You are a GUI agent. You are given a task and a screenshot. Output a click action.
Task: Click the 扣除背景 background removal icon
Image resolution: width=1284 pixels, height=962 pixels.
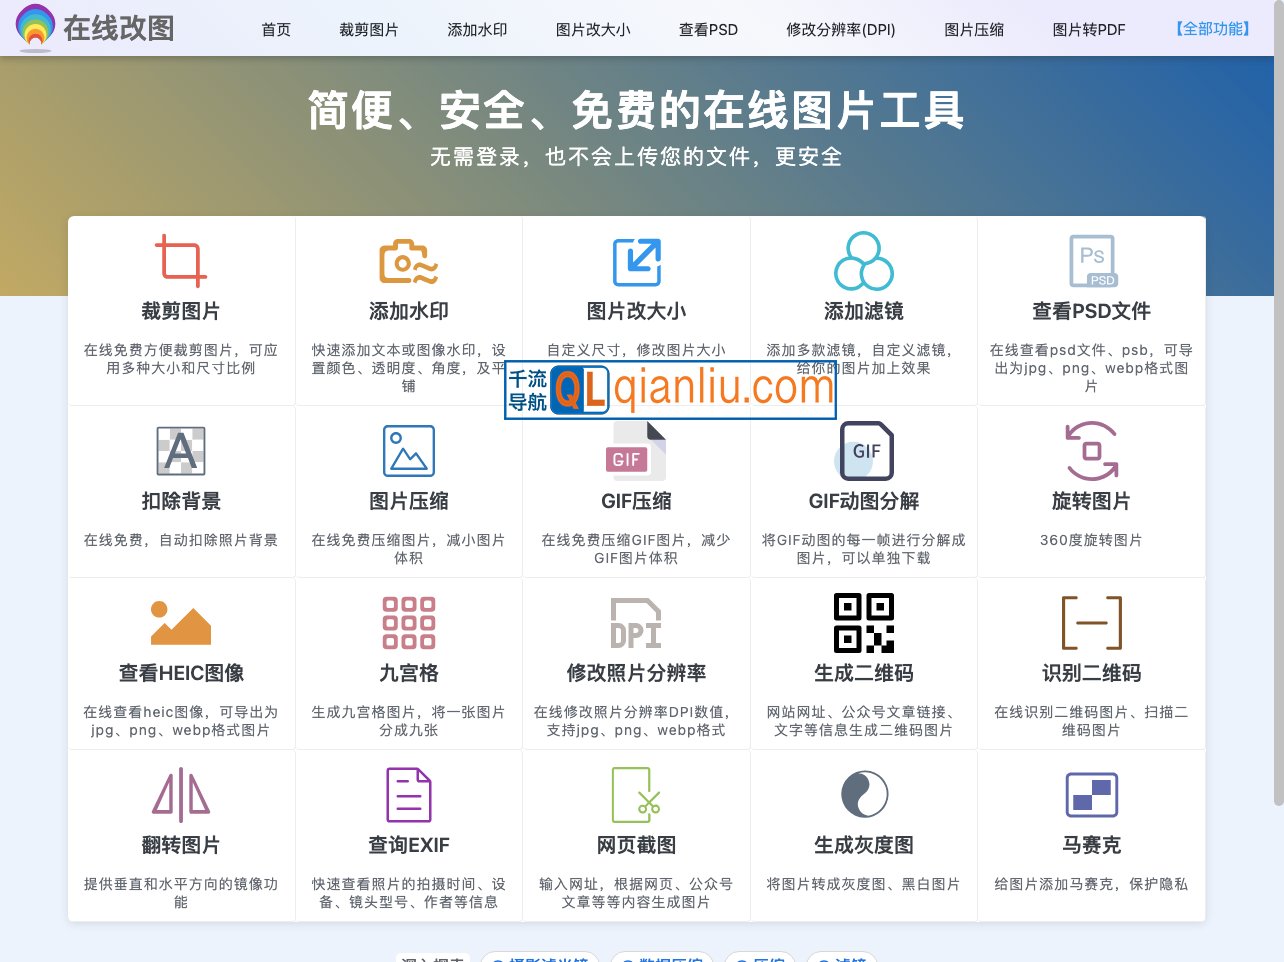[182, 451]
